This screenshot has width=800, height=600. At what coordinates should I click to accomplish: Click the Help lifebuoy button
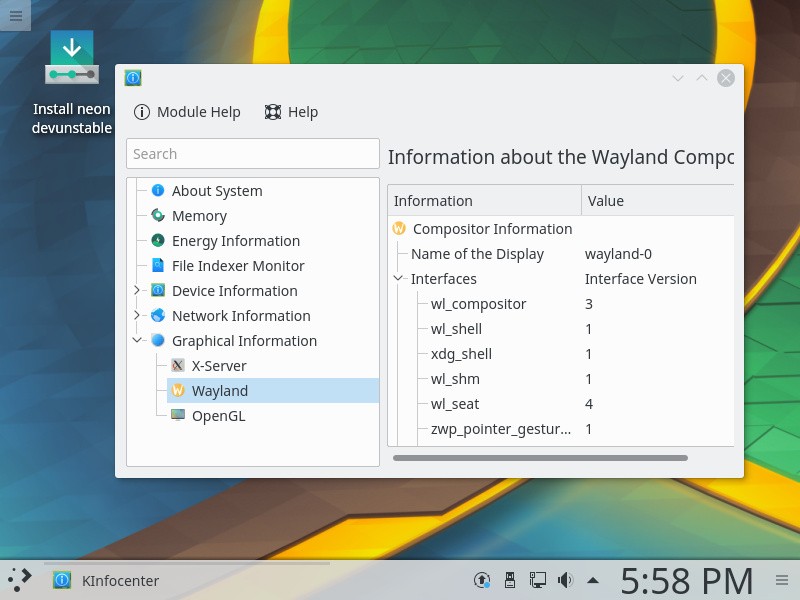click(x=291, y=112)
